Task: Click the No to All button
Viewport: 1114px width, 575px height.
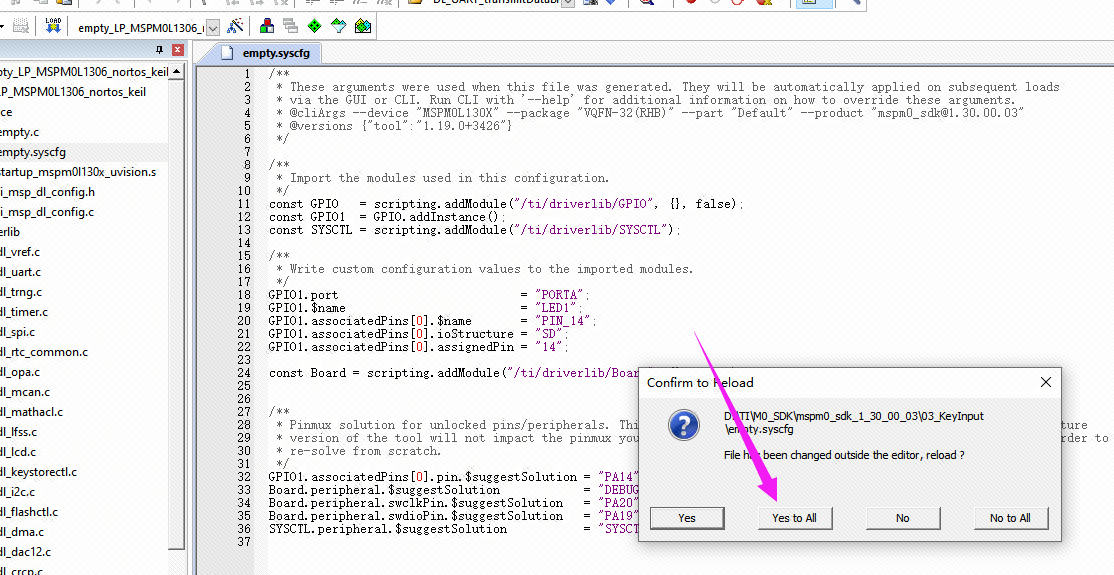Action: tap(1010, 518)
